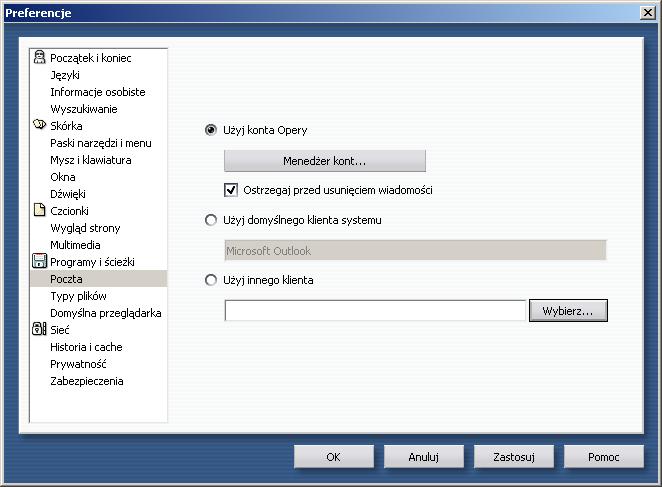Select Historia i cache category
The height and width of the screenshot is (487, 662).
tap(87, 347)
